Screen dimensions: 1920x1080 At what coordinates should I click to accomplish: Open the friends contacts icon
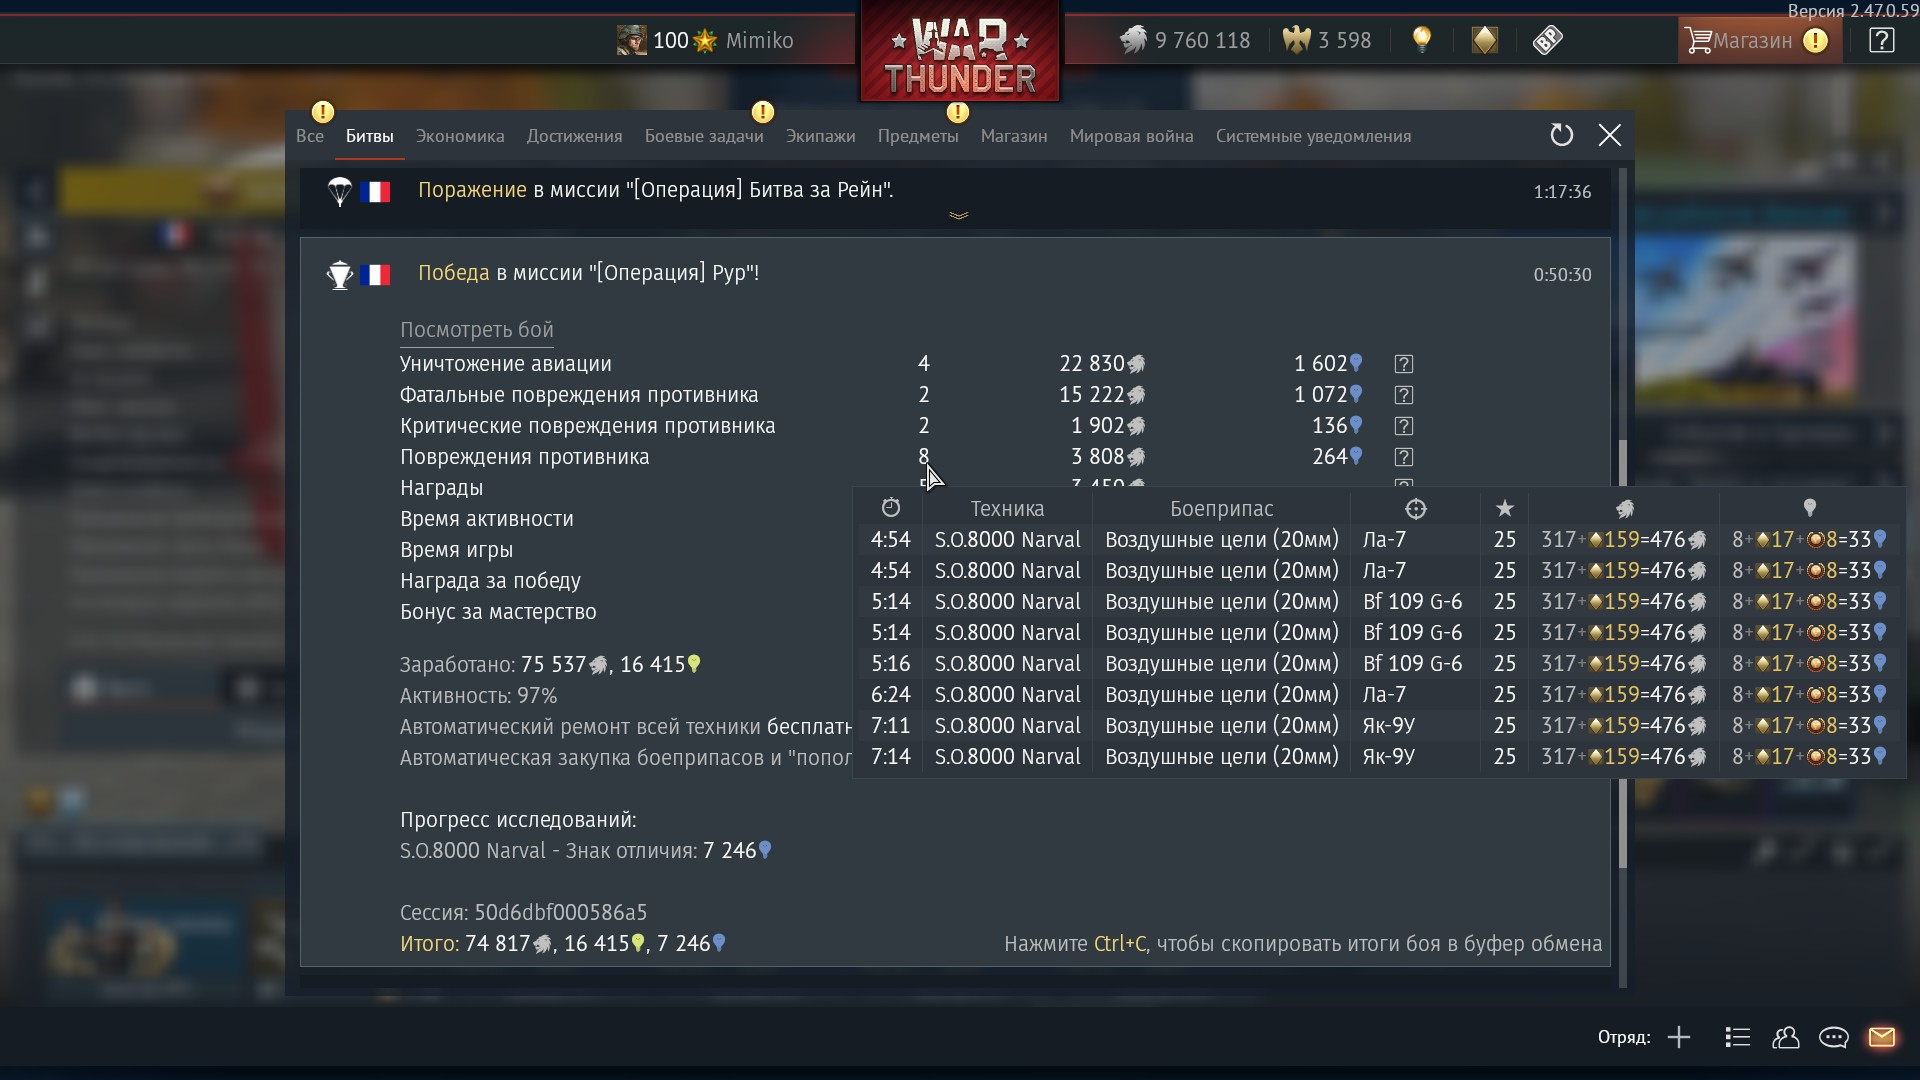click(1785, 1037)
